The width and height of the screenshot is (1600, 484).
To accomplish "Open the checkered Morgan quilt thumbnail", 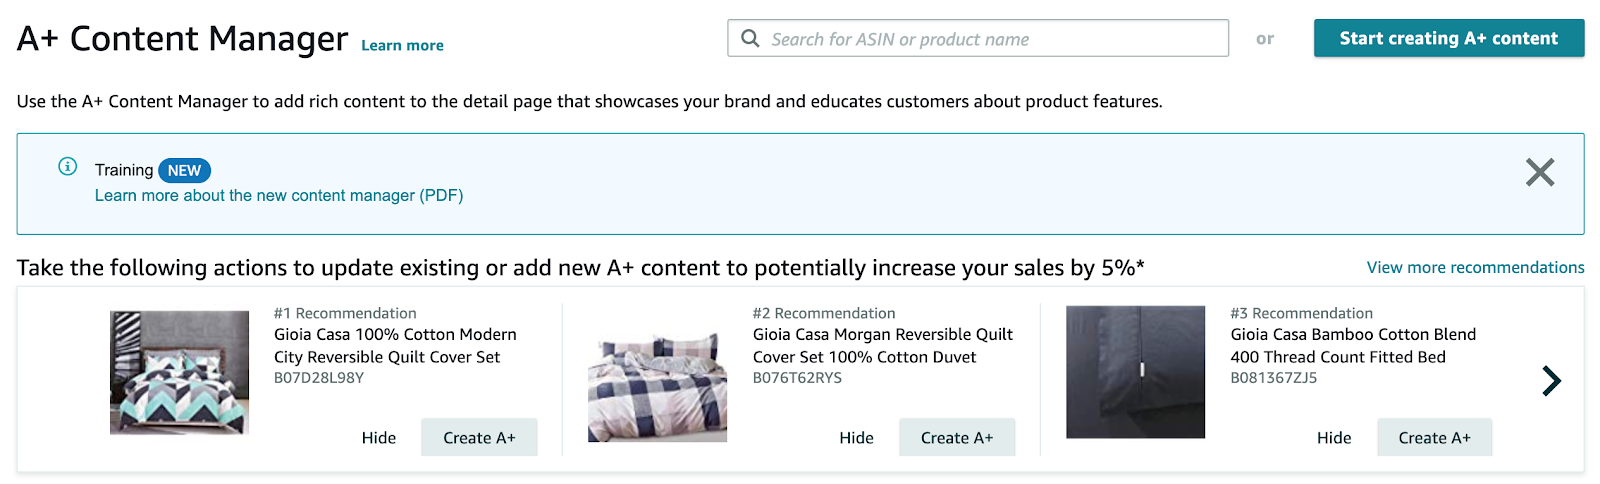I will [x=657, y=386].
